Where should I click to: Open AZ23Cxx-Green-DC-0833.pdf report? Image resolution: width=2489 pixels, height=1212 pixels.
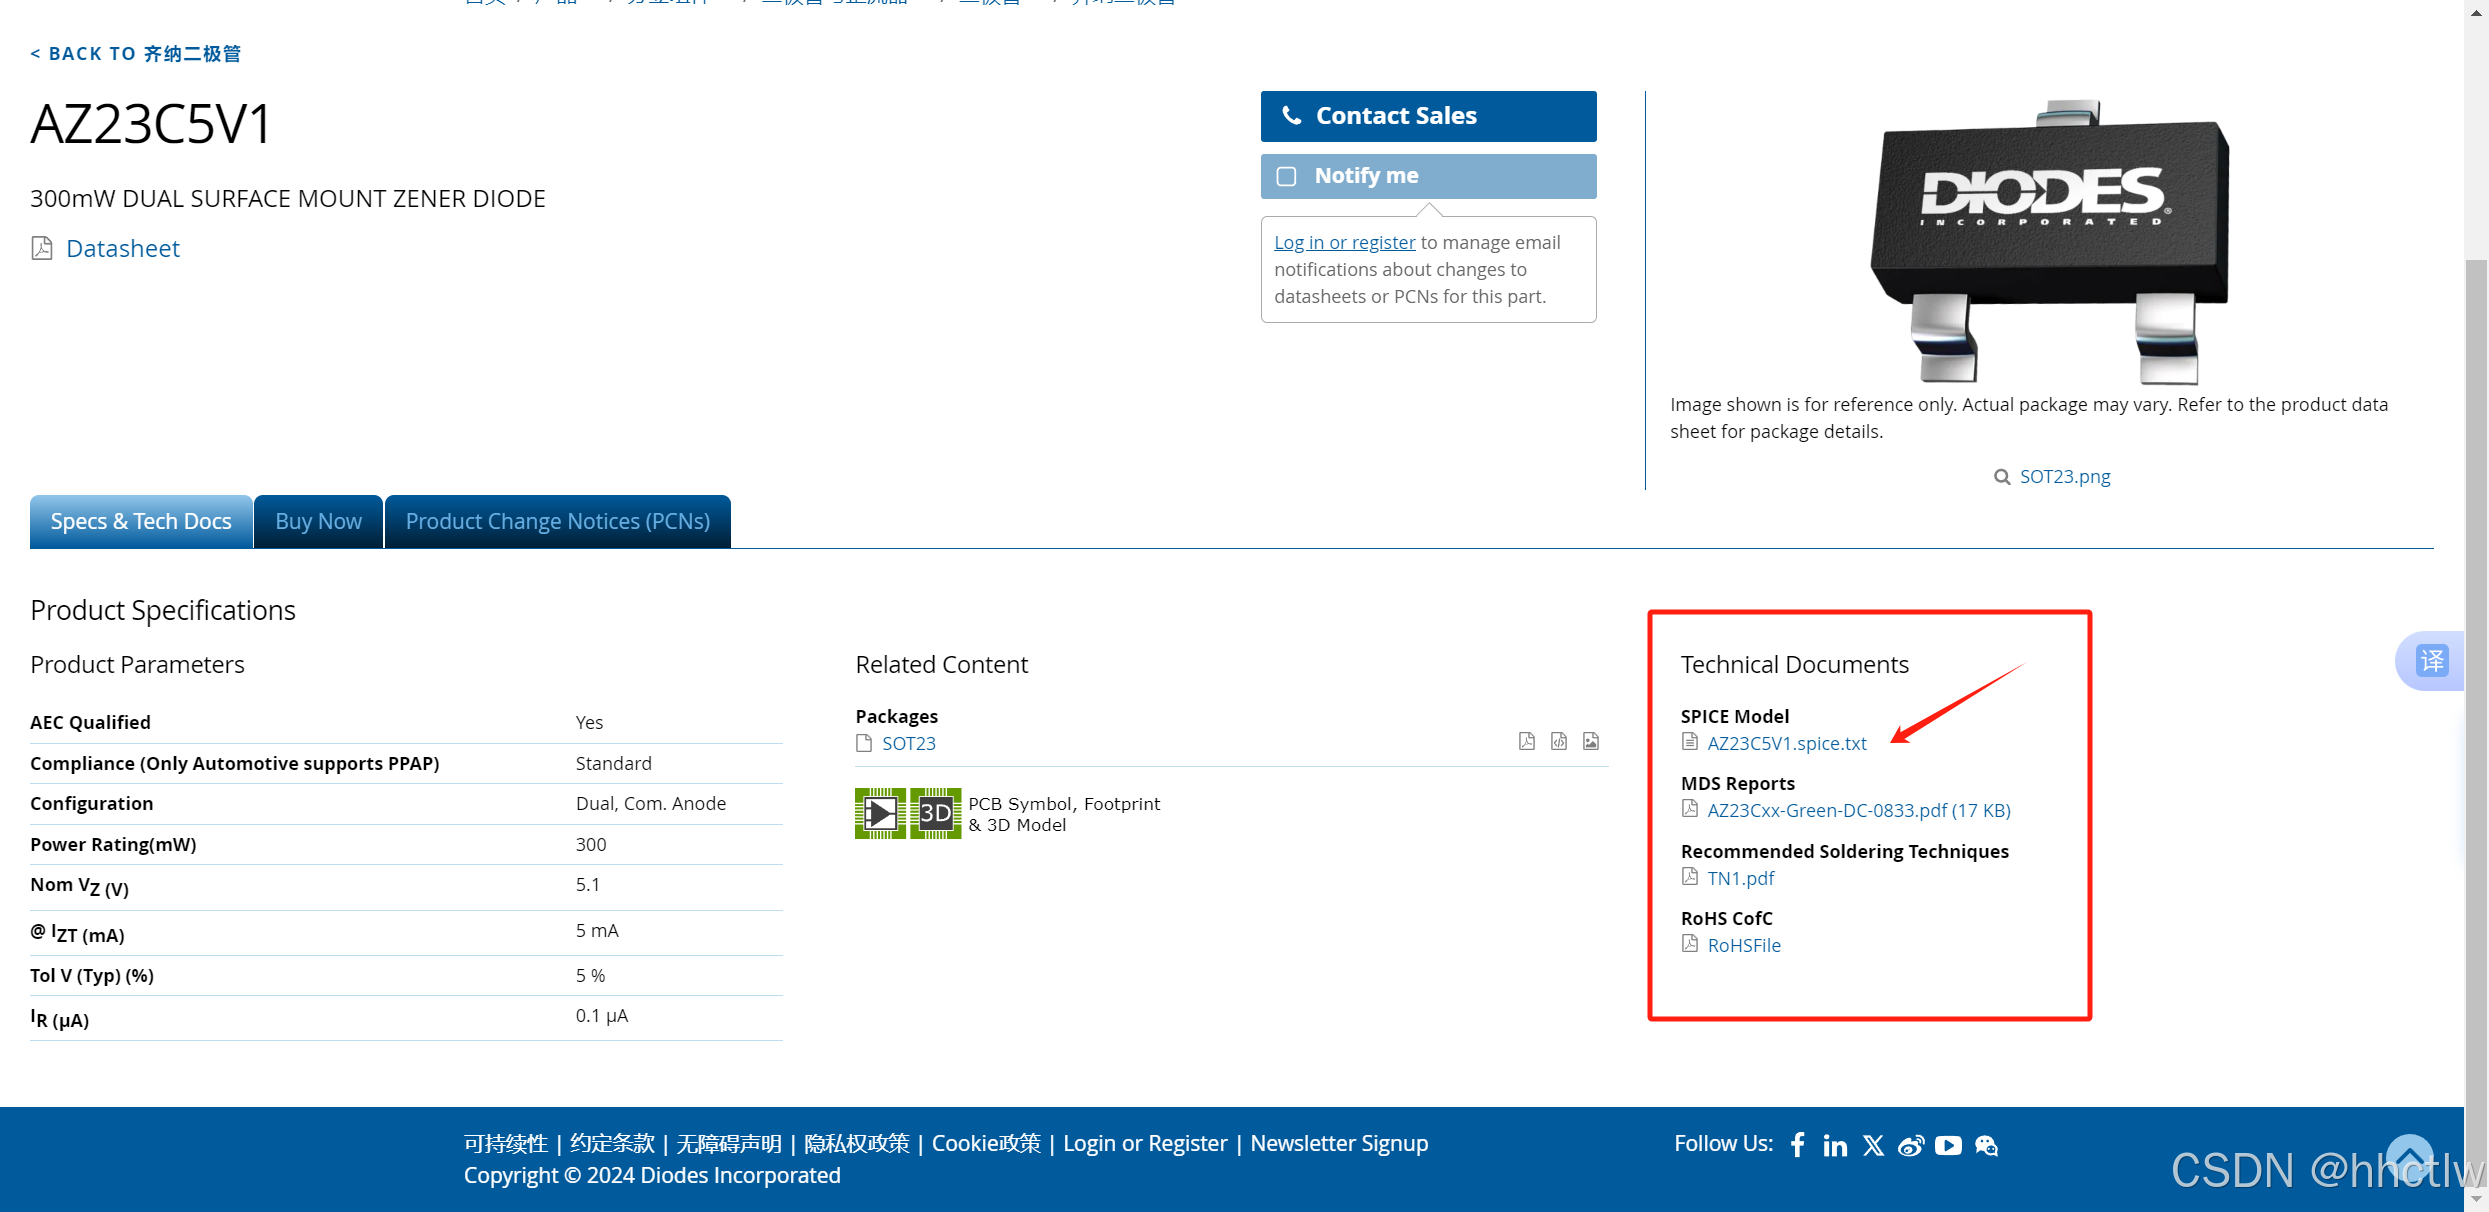click(x=1859, y=810)
